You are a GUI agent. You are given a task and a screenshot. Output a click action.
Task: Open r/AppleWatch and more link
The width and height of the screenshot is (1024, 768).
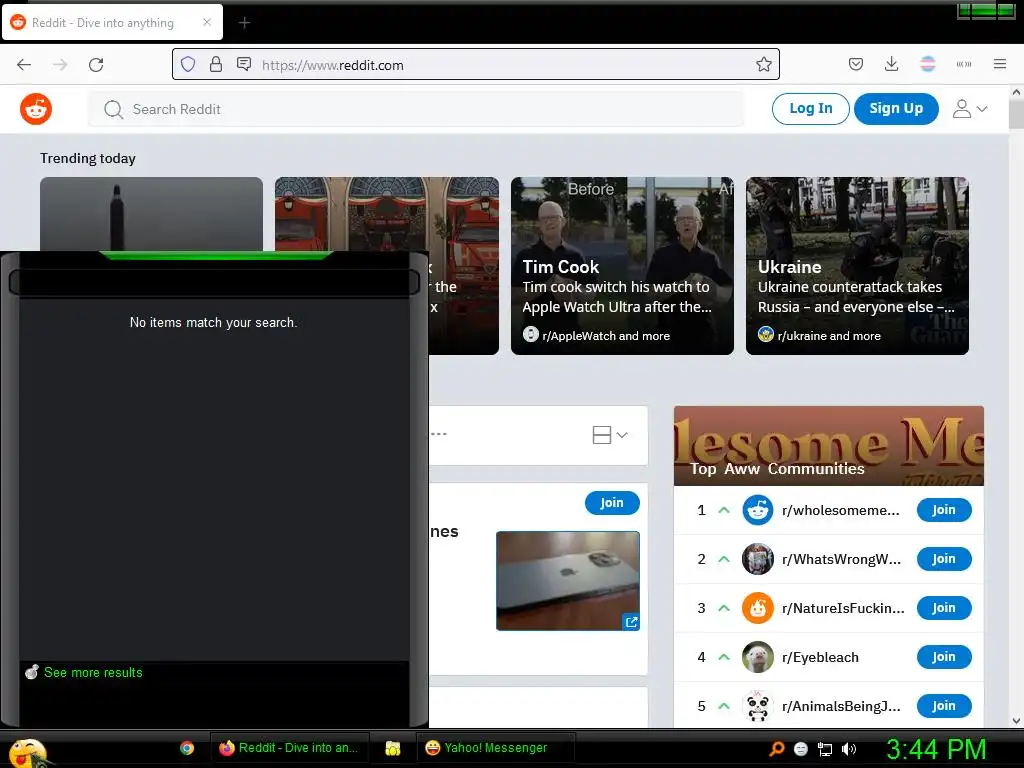pos(605,336)
